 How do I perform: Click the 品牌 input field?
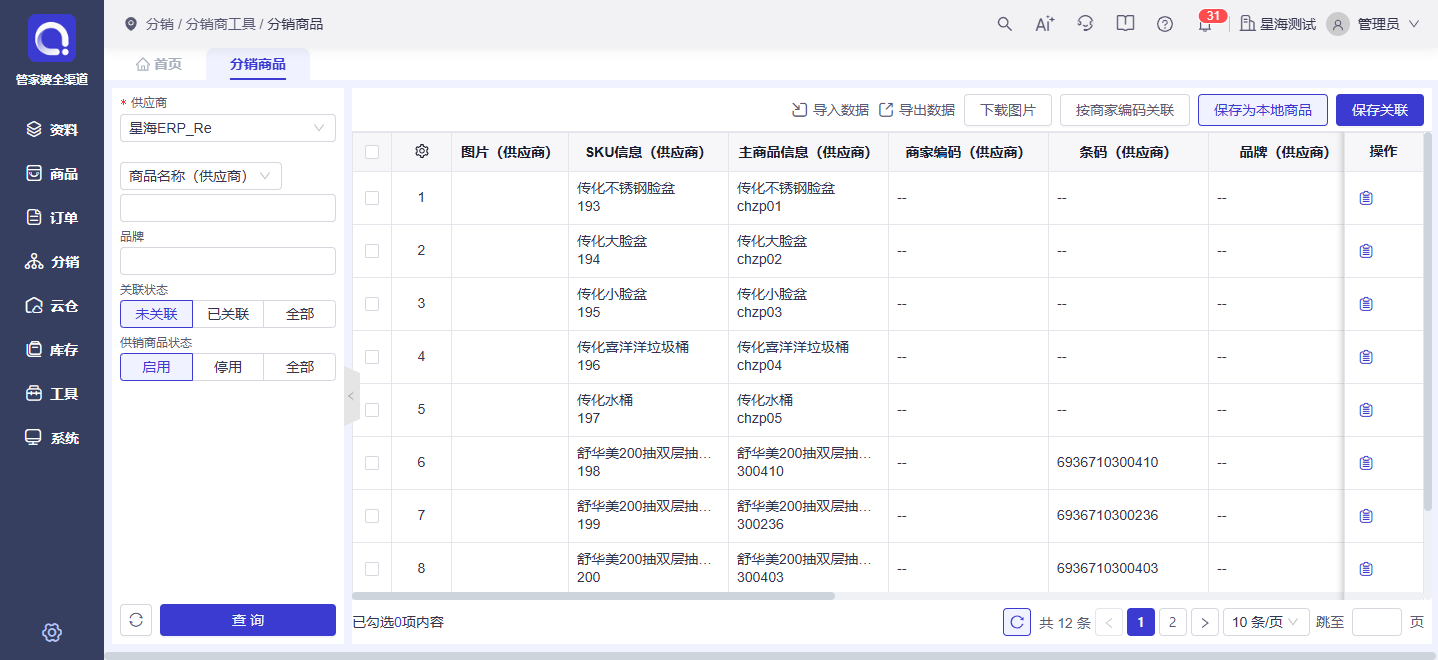pos(228,261)
